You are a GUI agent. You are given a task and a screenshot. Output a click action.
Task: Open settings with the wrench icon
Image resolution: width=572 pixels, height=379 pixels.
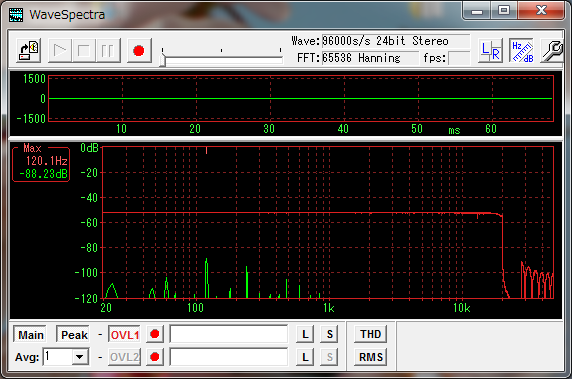coord(551,51)
